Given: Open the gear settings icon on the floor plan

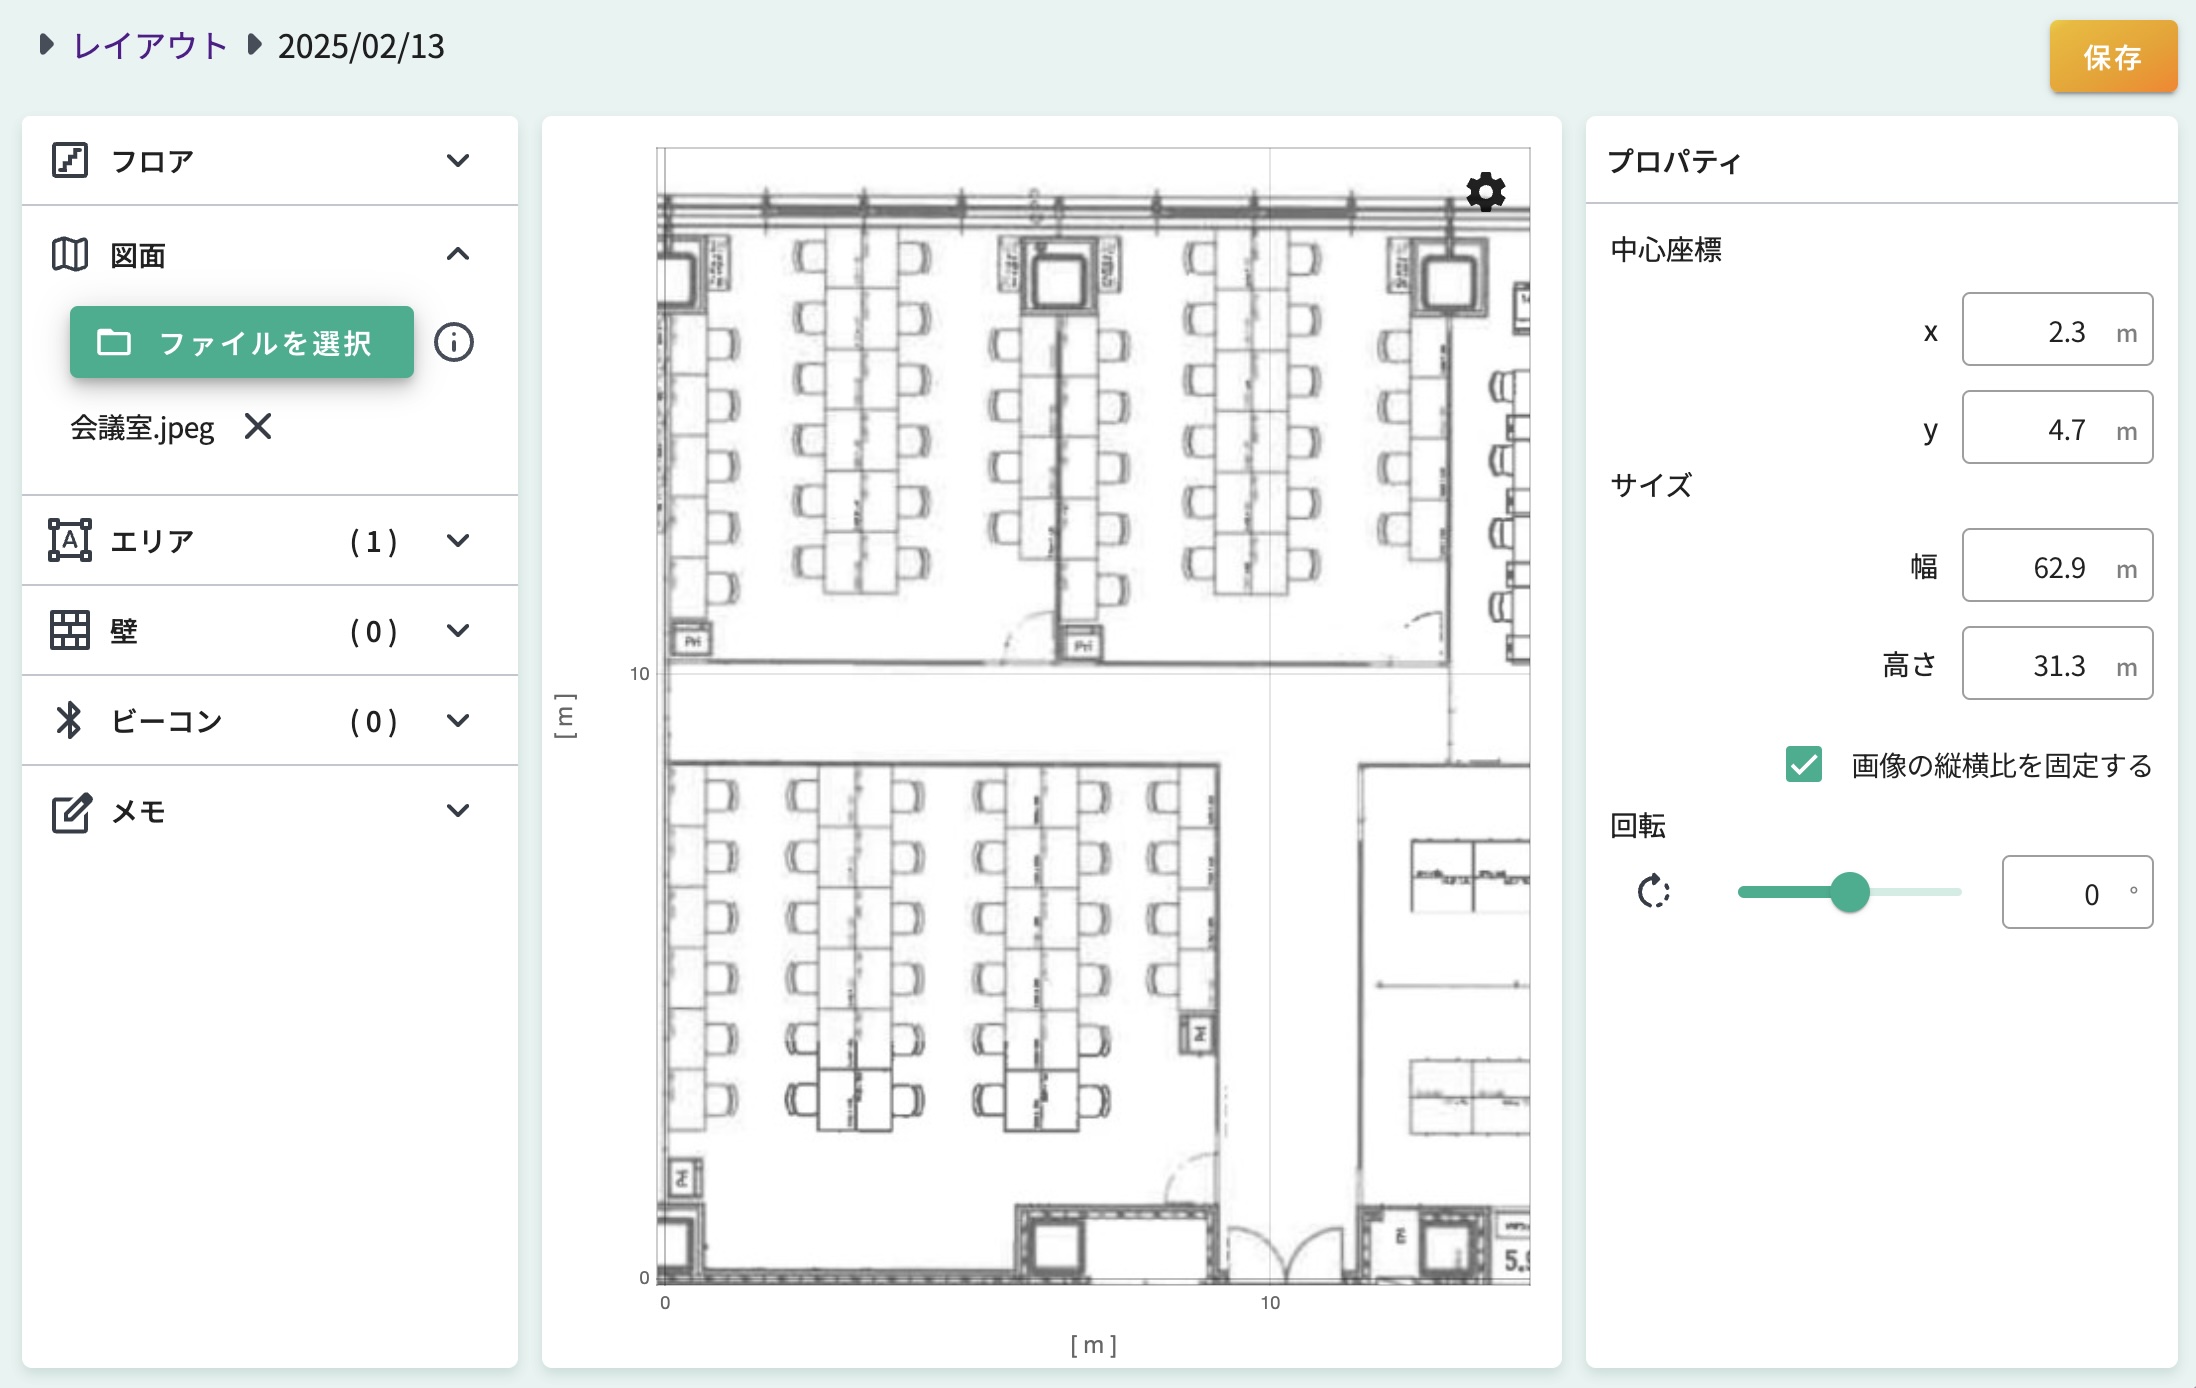Looking at the screenshot, I should coord(1484,192).
